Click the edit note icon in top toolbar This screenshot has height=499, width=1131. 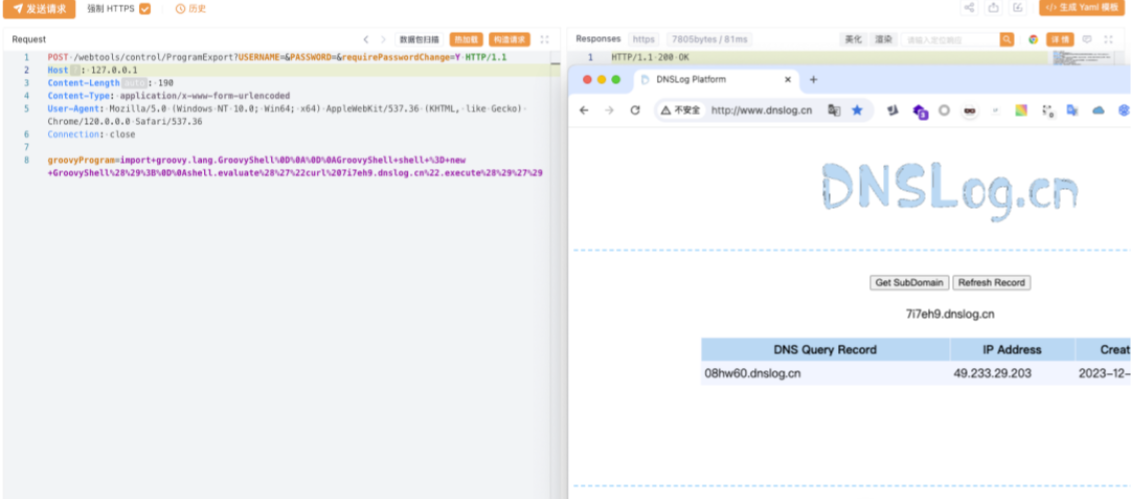1018,8
